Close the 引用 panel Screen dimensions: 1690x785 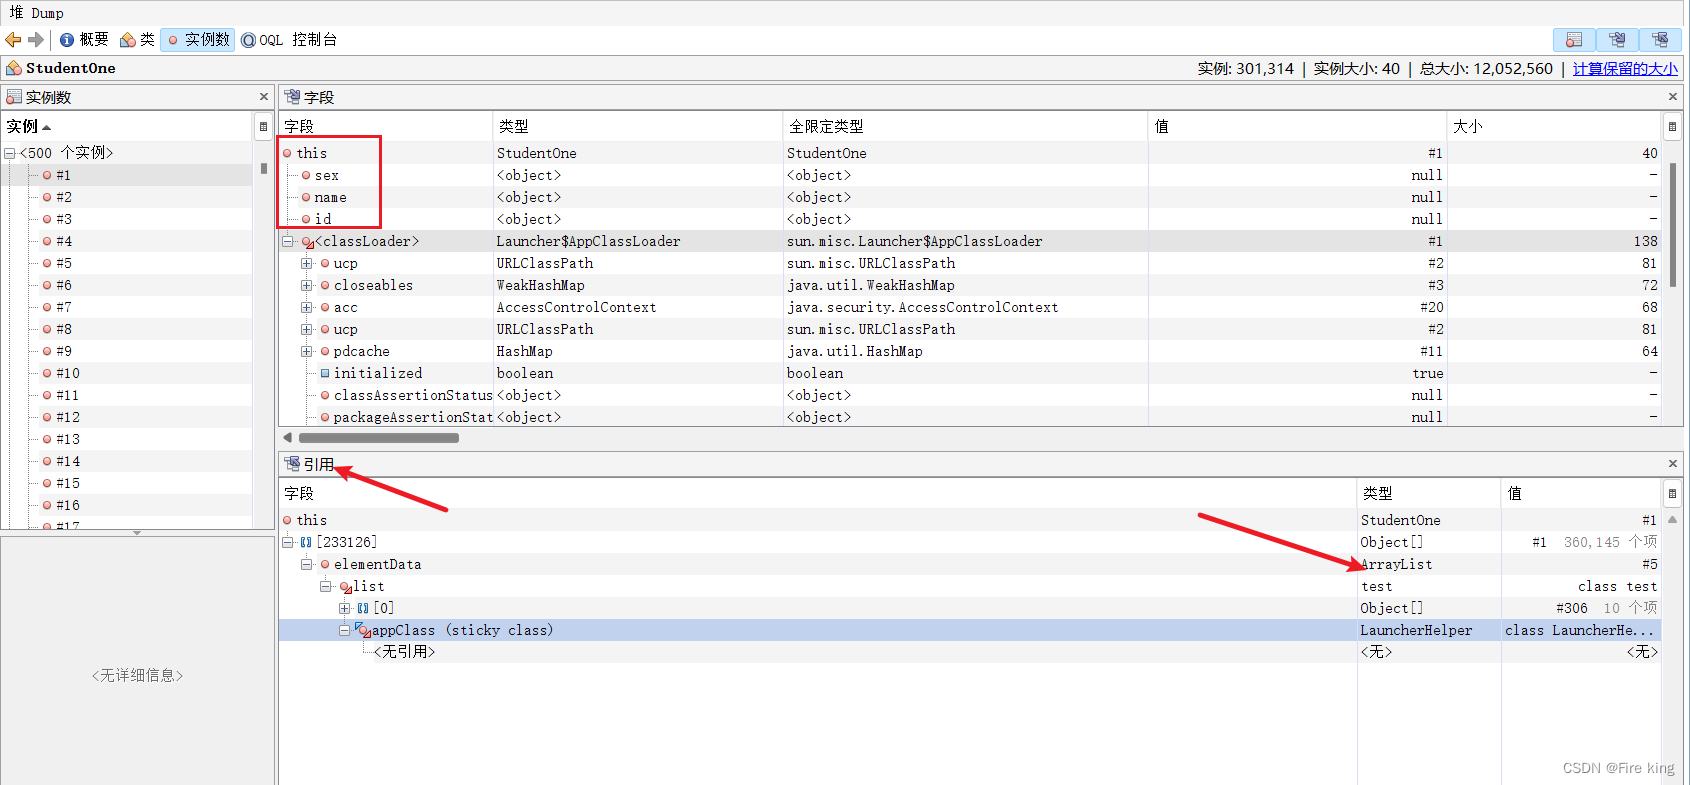[1673, 464]
